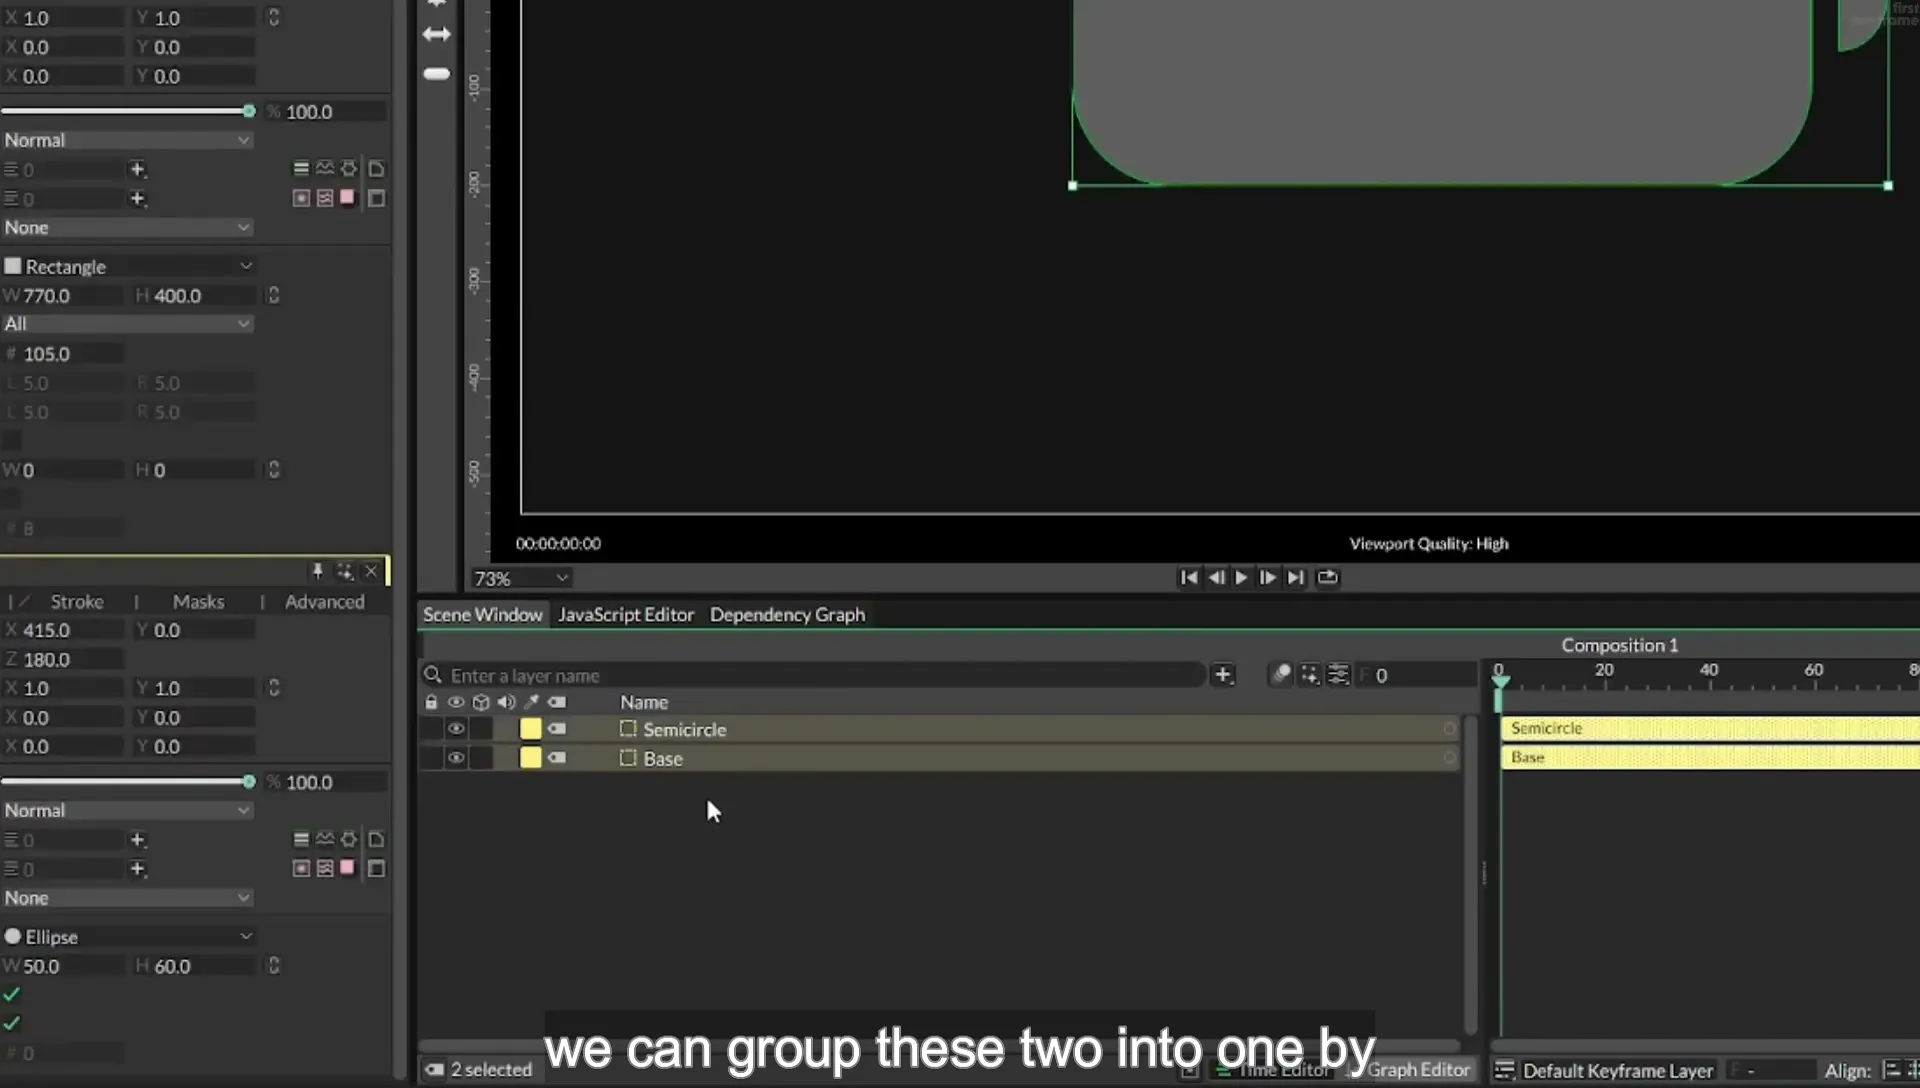This screenshot has width=1920, height=1088.
Task: Open None dropdown in Rectangle panel
Action: 128,228
